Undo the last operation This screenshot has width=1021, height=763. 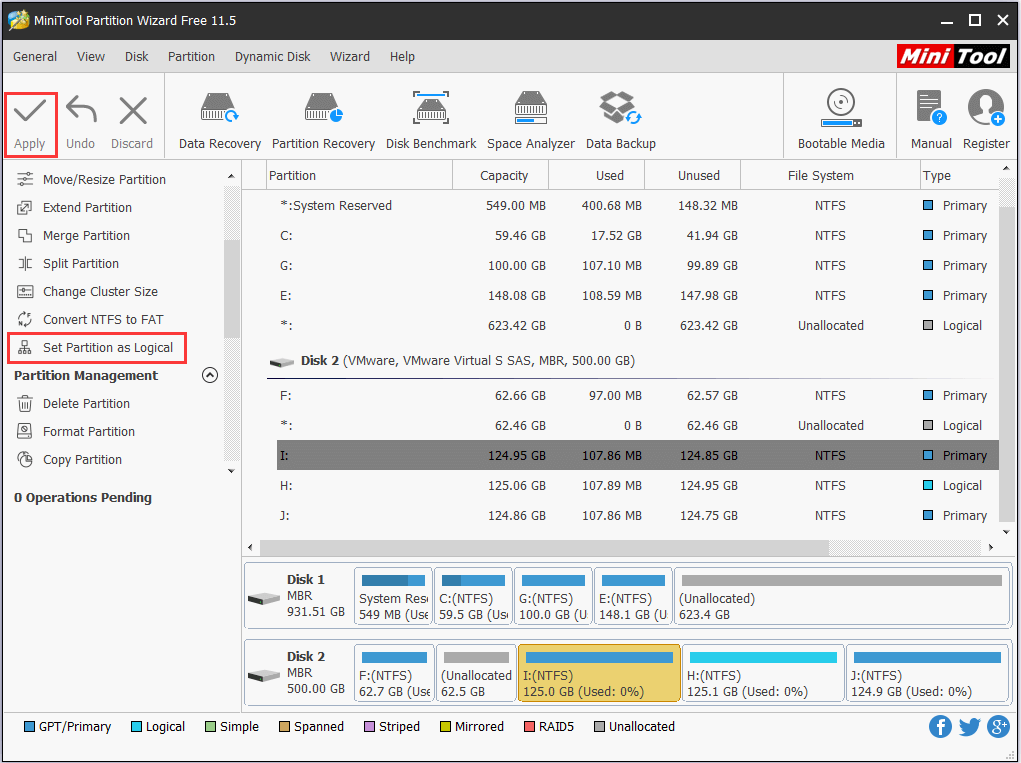[81, 124]
